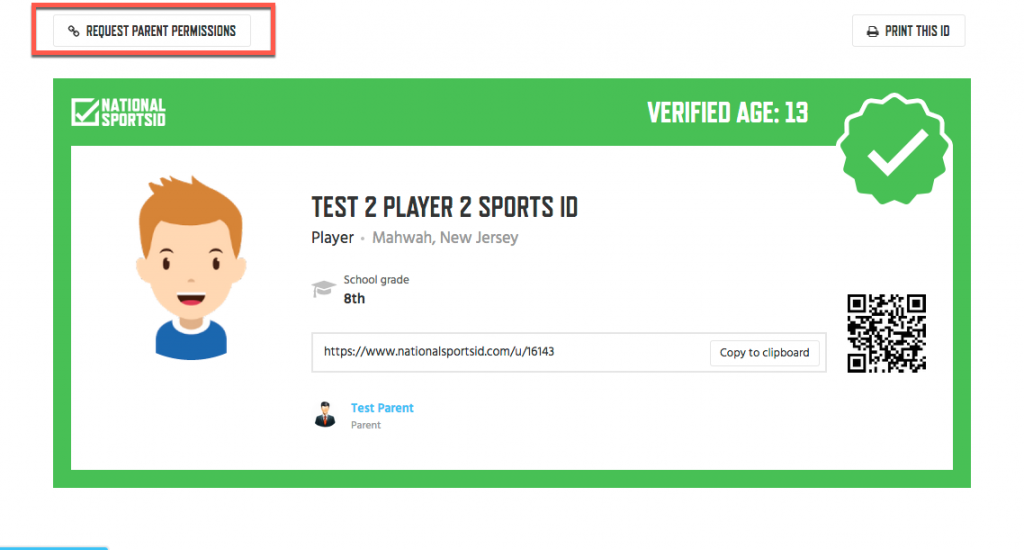Click the link icon beside Request Parent Permissions

click(74, 31)
